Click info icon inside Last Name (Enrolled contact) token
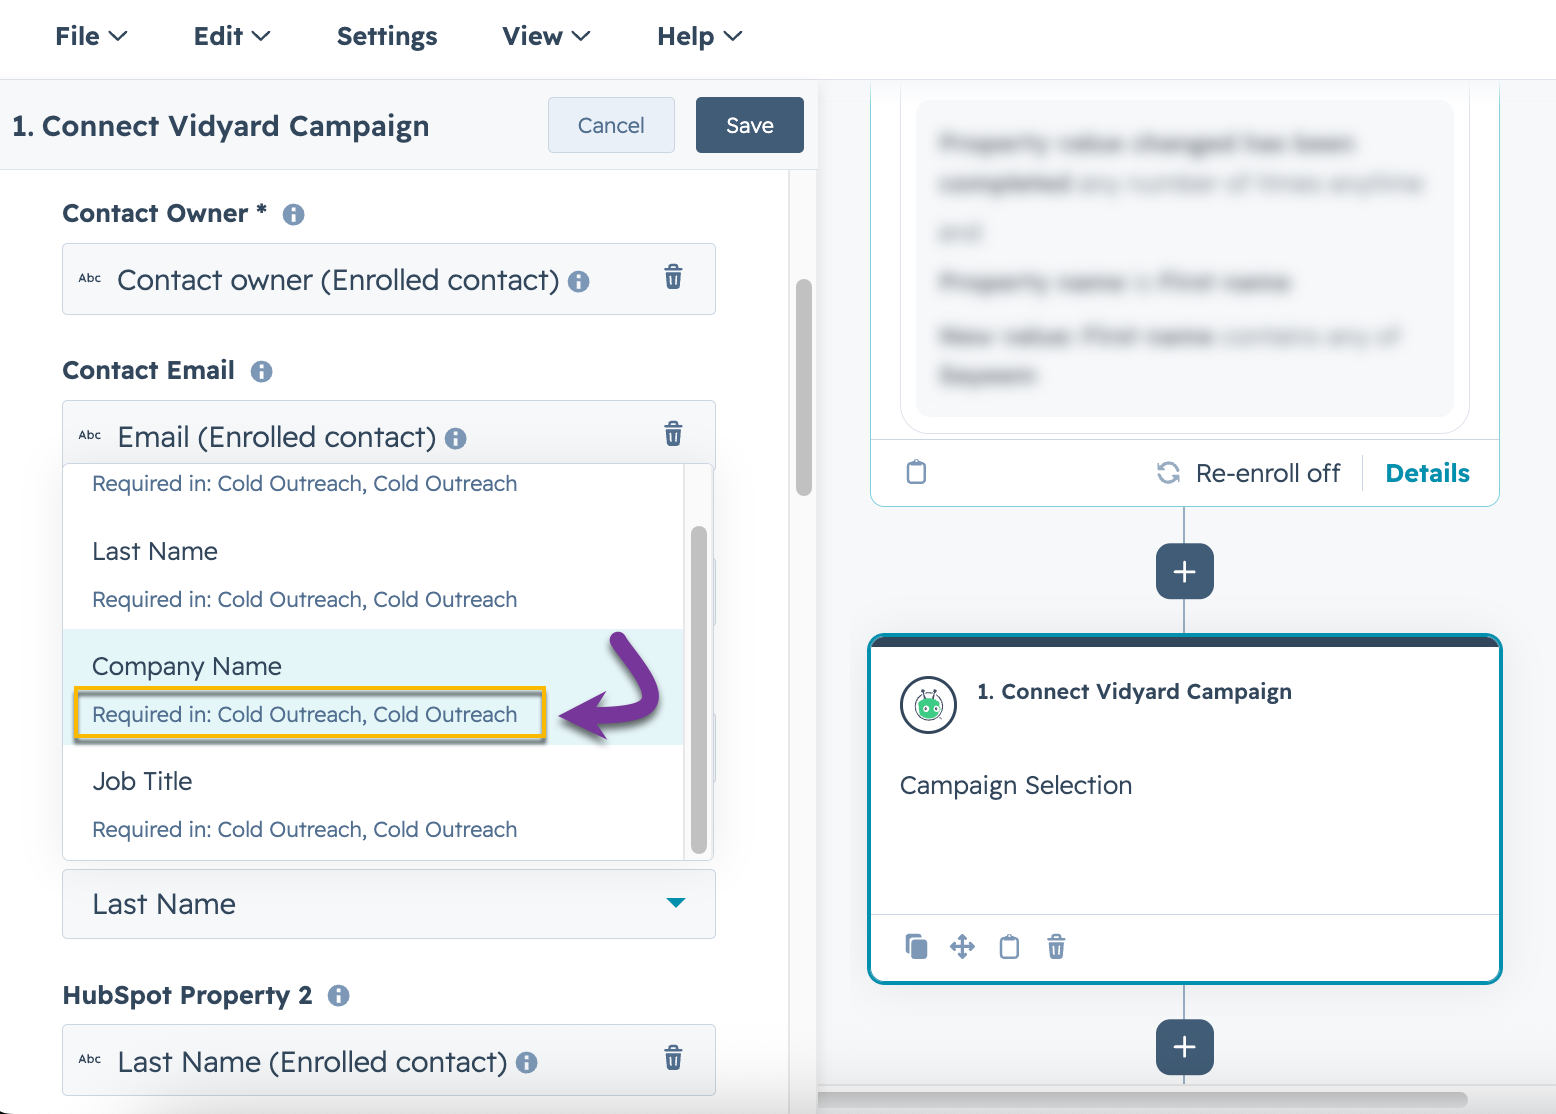 [x=526, y=1063]
